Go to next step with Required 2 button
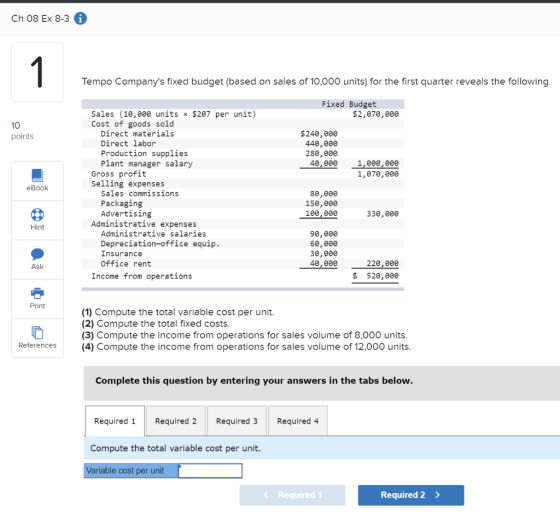 point(411,495)
